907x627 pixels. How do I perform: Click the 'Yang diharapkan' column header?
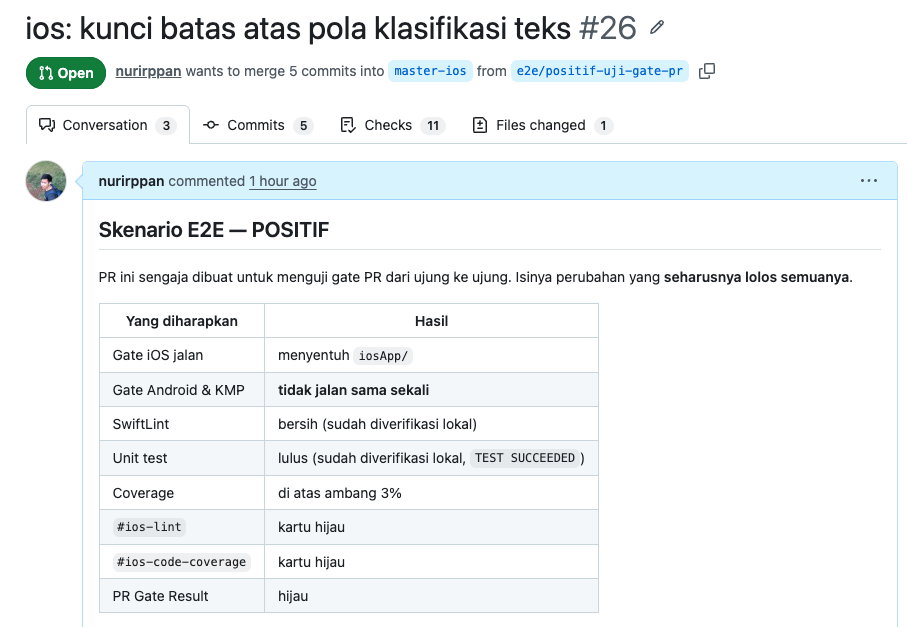tap(182, 321)
